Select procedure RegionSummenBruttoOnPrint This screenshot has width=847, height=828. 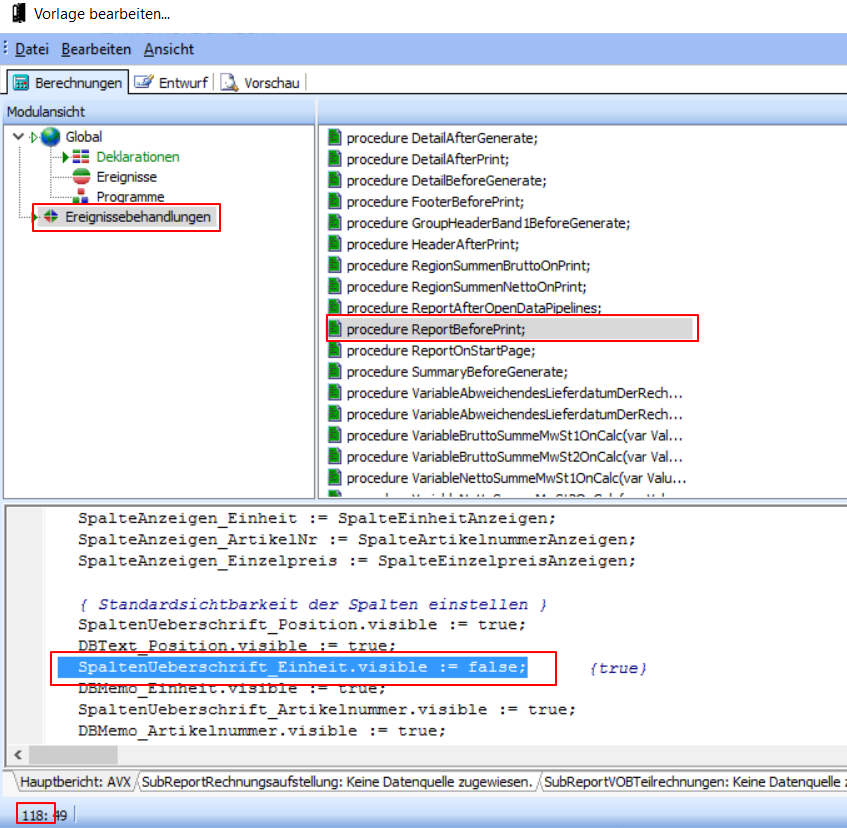tap(468, 266)
